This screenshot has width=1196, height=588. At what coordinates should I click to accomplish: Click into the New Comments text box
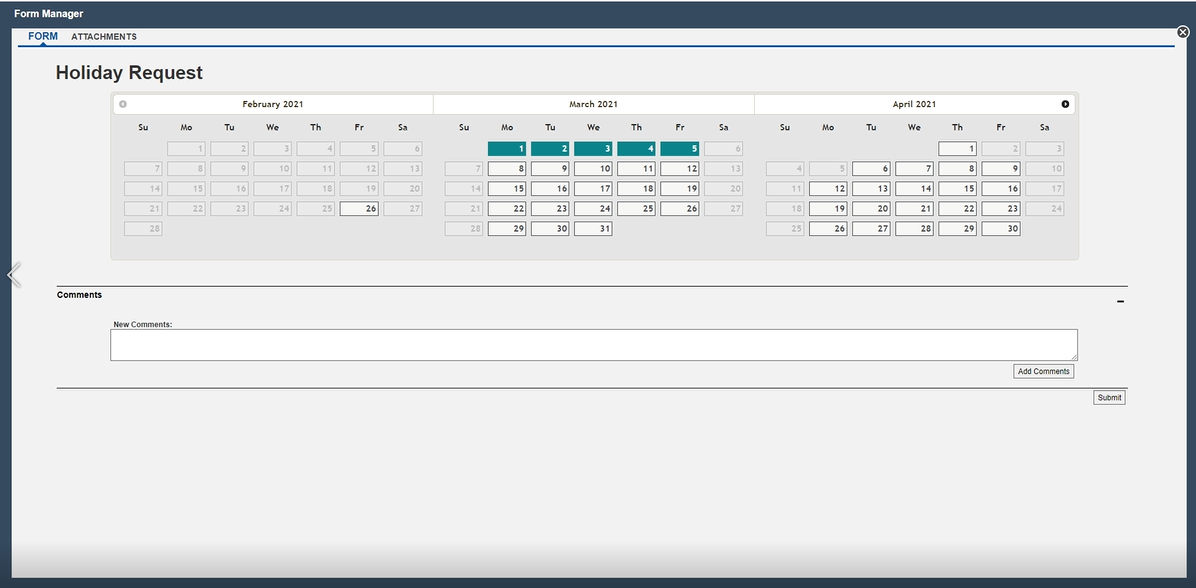593,345
